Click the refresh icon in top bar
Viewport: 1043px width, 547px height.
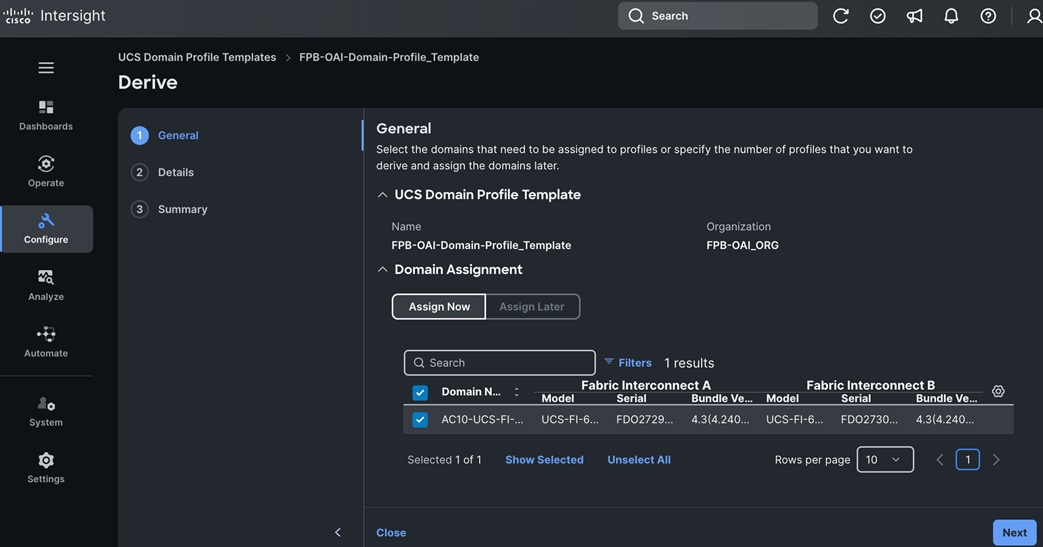click(x=841, y=16)
